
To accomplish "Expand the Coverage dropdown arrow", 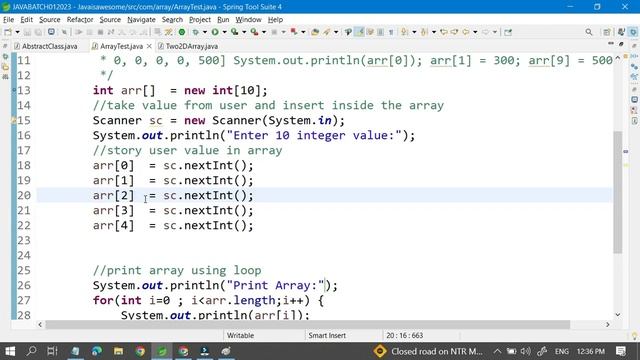I will coord(244,32).
